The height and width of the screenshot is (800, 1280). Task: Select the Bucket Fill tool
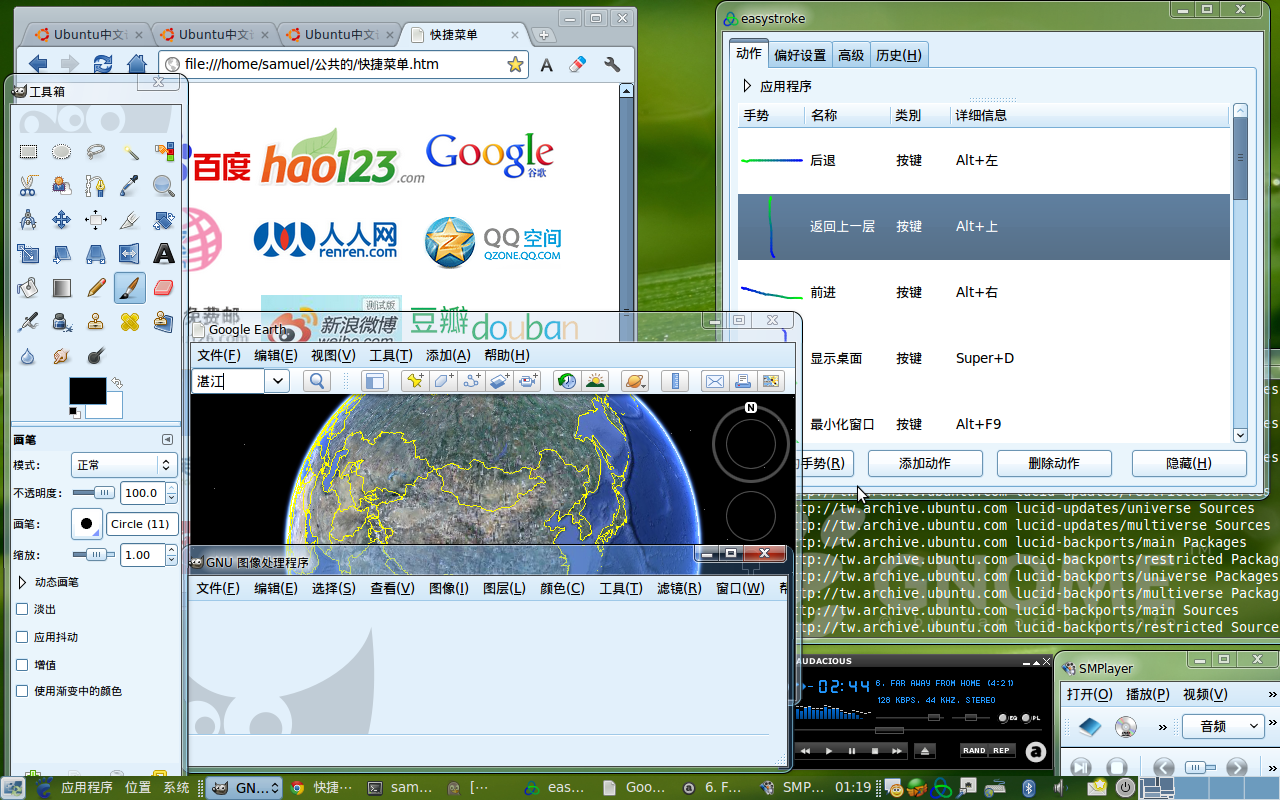28,288
